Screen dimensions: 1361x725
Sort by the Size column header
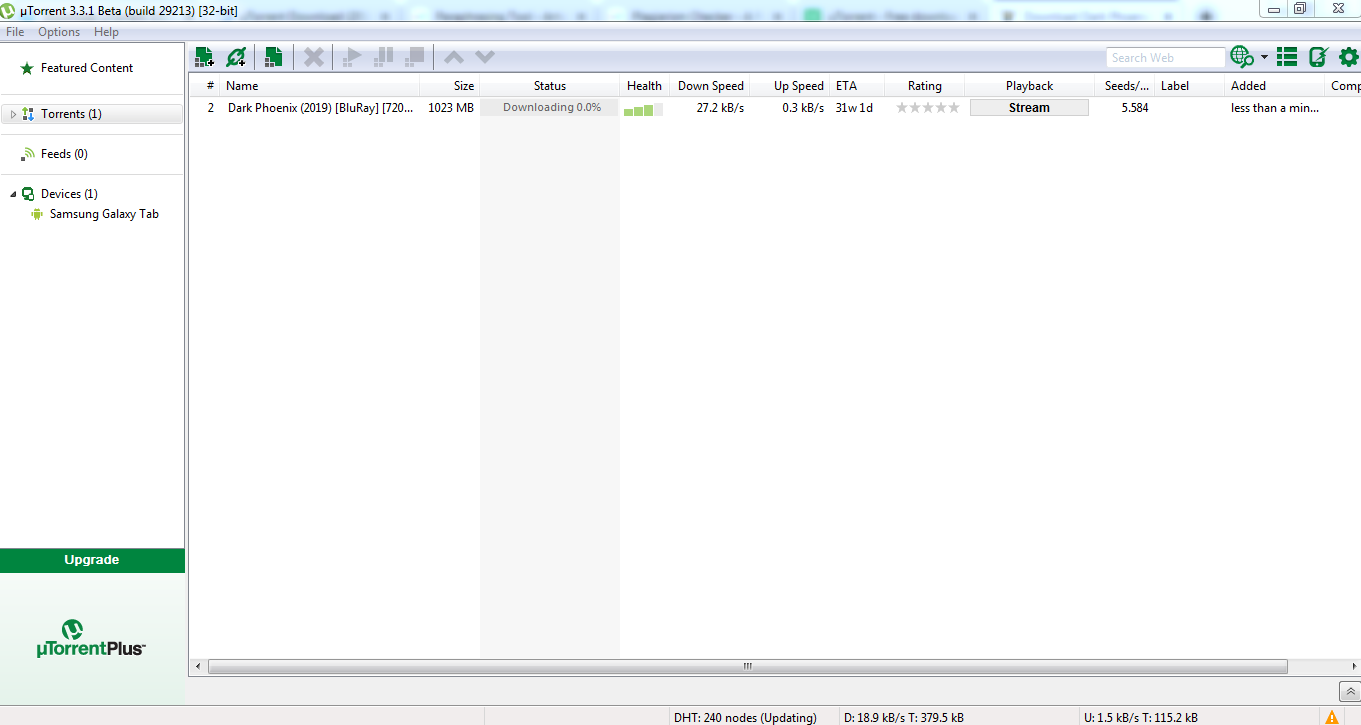pyautogui.click(x=449, y=86)
